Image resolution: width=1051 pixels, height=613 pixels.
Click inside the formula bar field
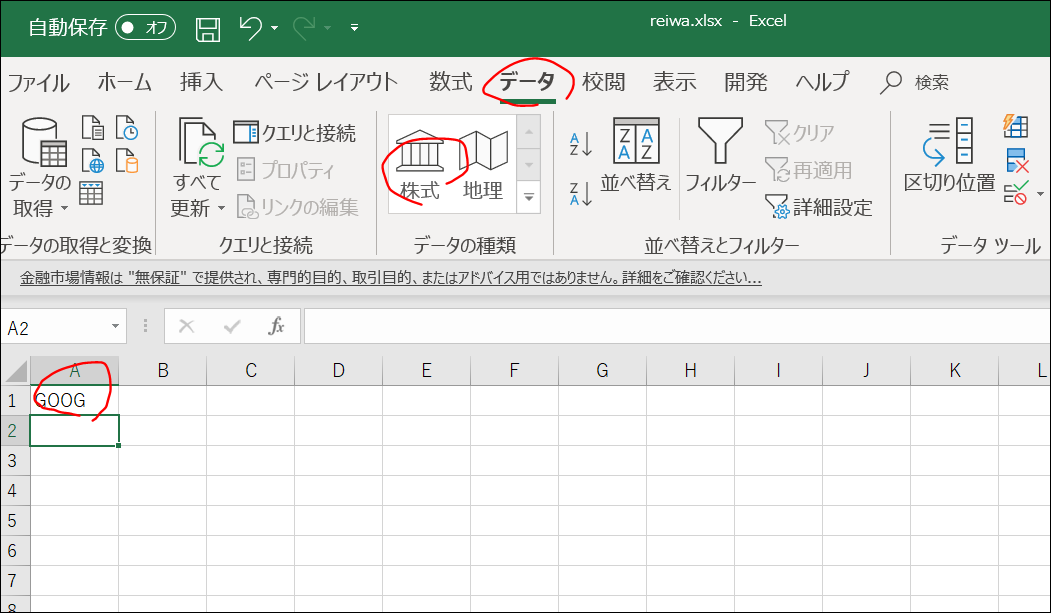(x=677, y=326)
